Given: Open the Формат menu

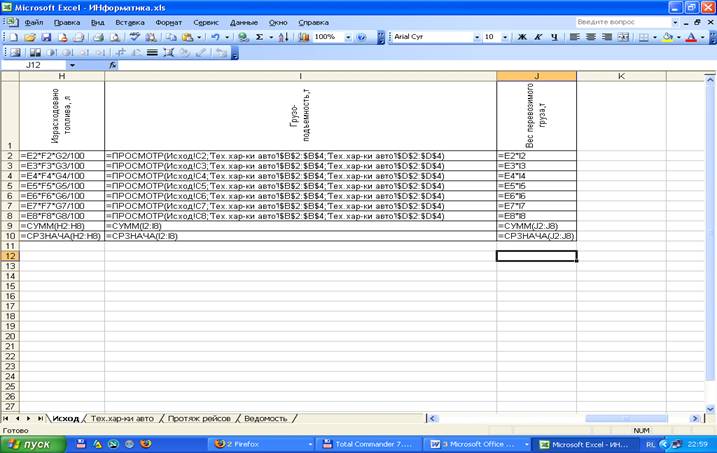Looking at the screenshot, I should [x=168, y=21].
